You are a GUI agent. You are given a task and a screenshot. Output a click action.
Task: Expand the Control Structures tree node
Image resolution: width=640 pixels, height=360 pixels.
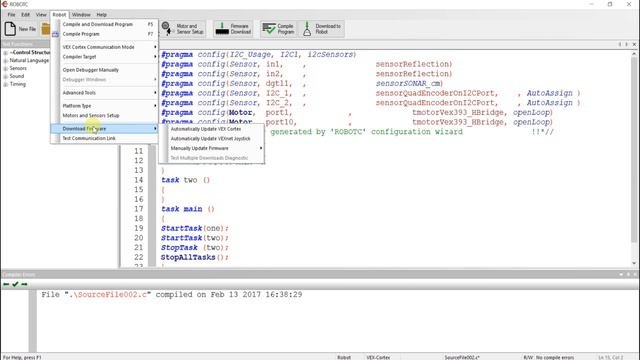point(5,53)
